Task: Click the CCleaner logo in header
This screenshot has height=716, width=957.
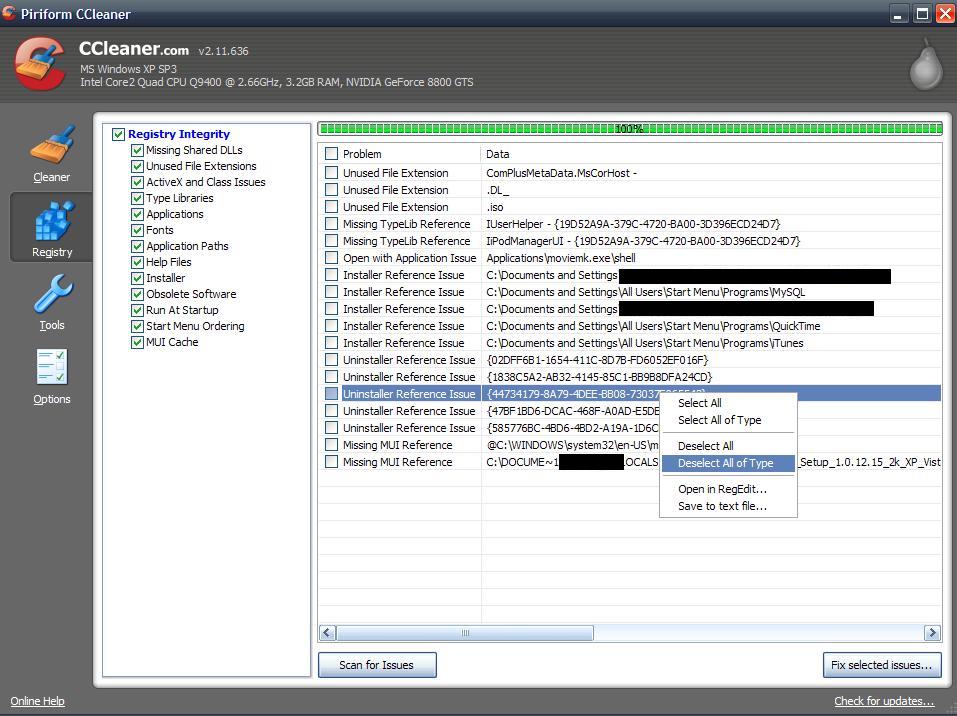Action: tap(40, 64)
